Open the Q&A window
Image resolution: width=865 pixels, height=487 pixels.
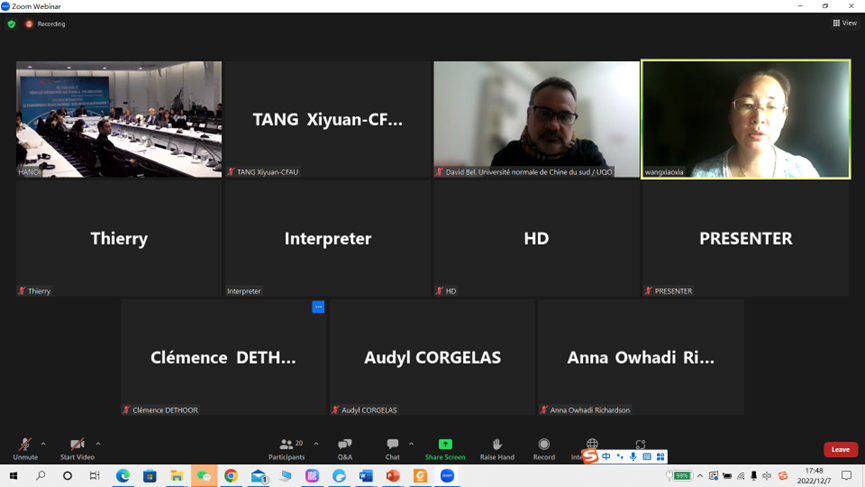click(345, 447)
